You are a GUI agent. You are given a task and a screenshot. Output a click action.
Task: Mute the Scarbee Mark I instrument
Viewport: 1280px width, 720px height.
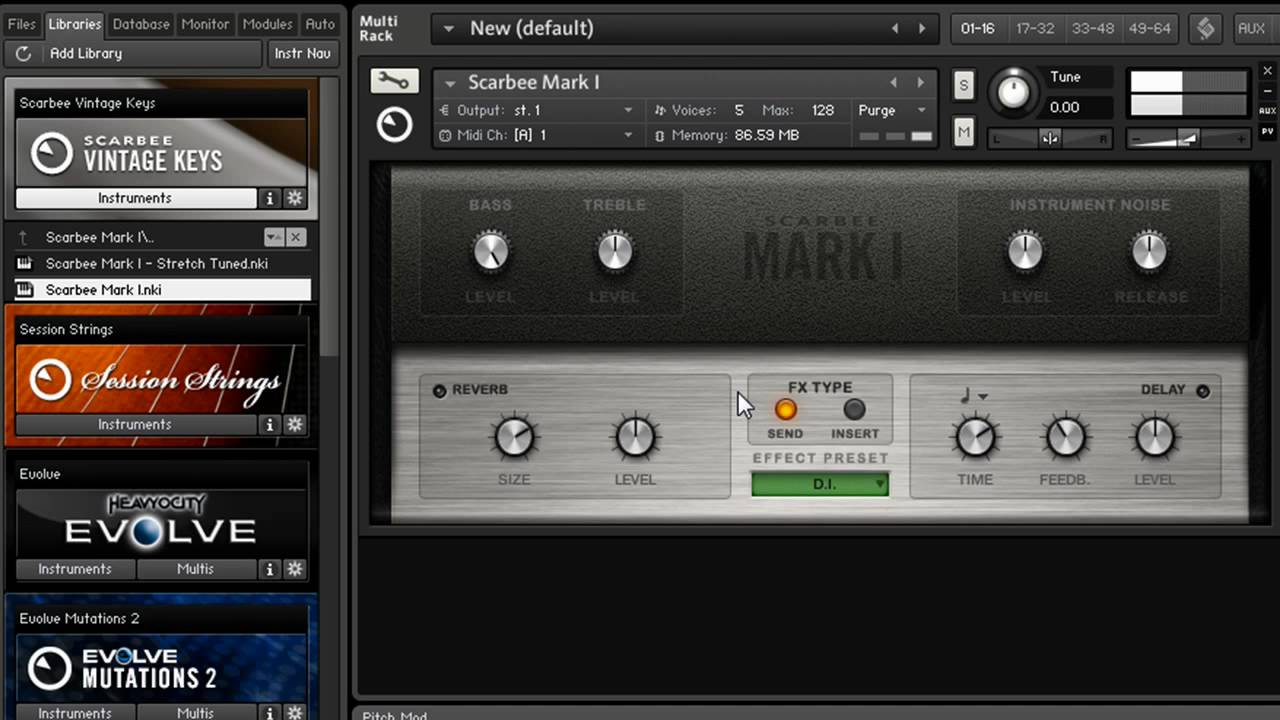click(x=963, y=130)
